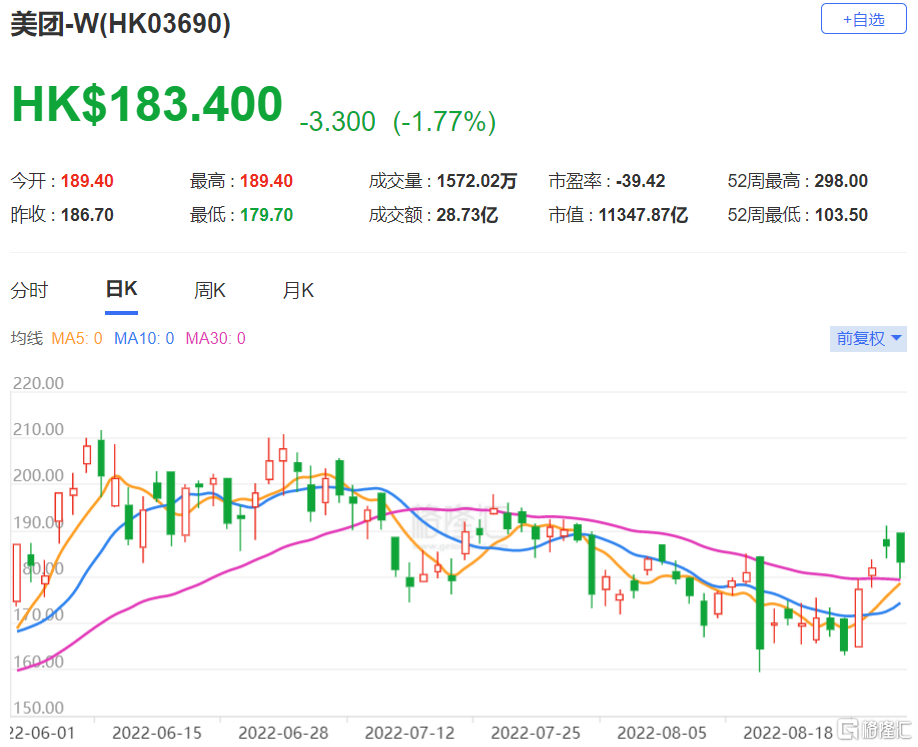The image size is (918, 747).
Task: Add stock to watchlist with +自选 button
Action: click(864, 19)
